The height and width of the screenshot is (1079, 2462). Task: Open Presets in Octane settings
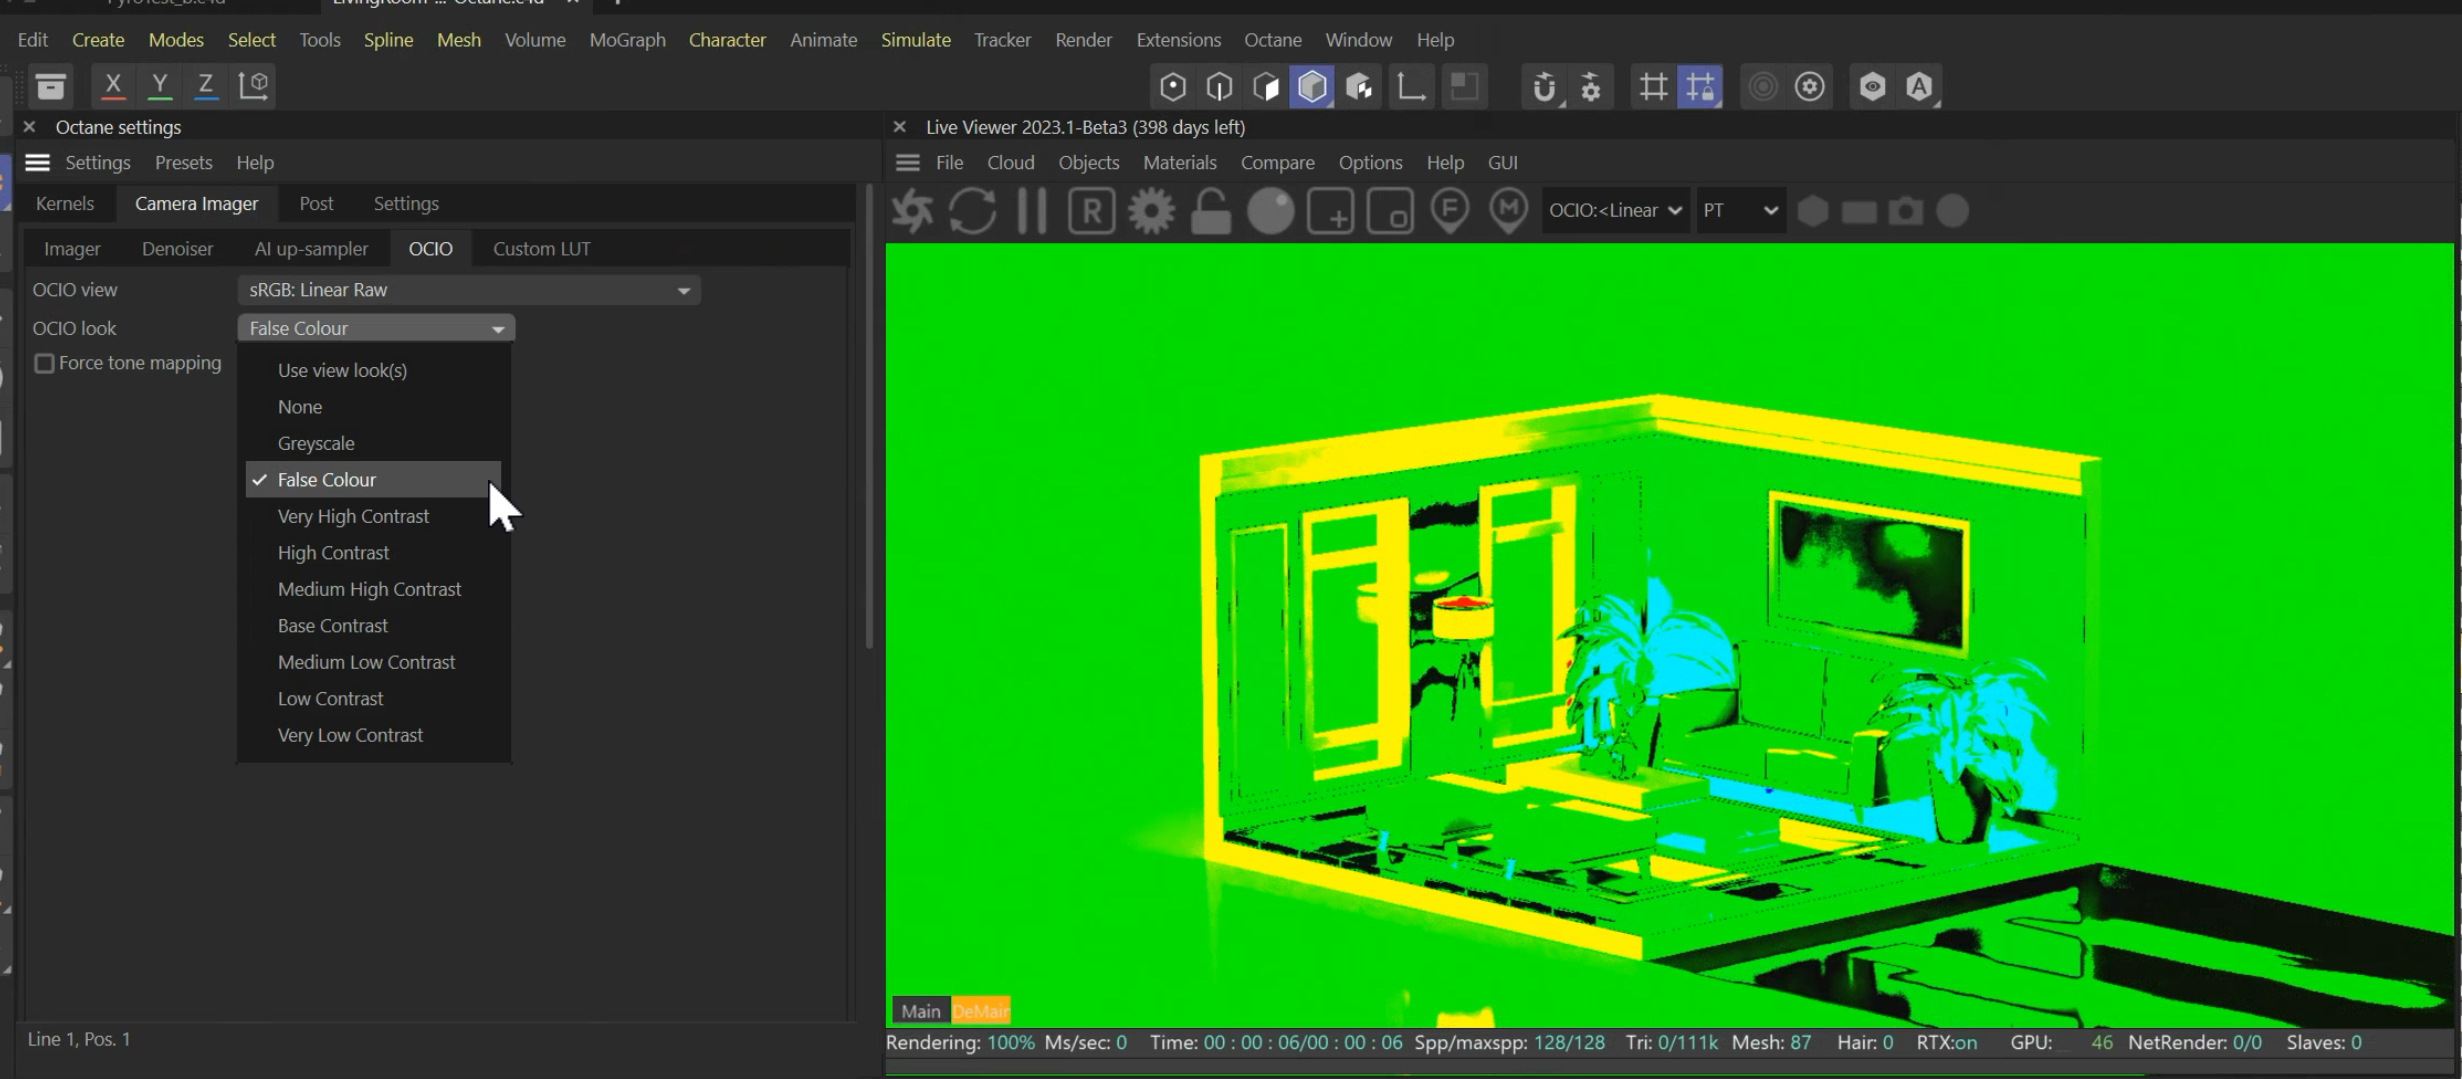click(183, 162)
